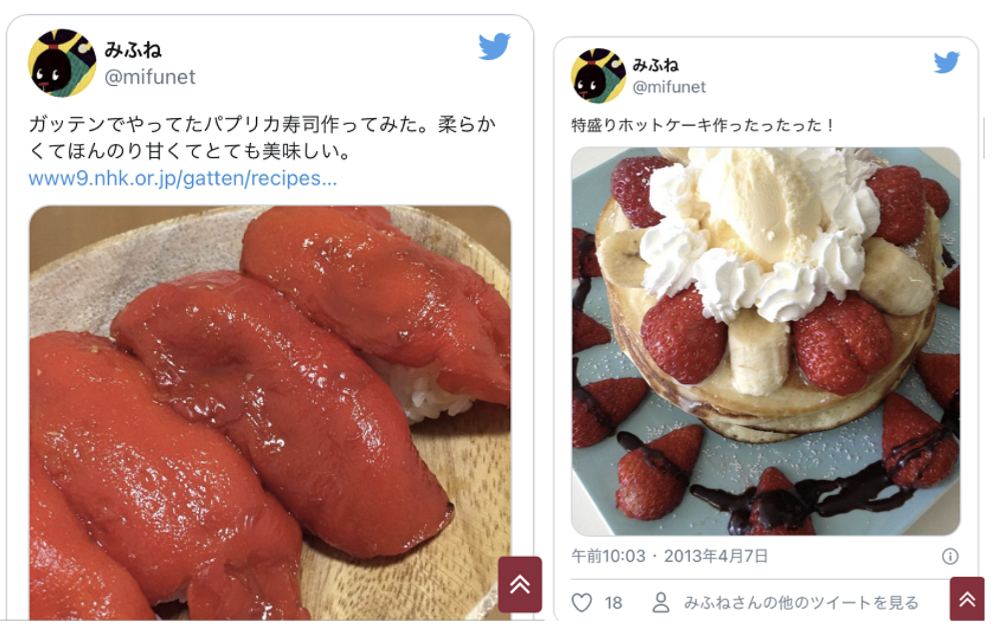Click the right red scroll-to-top arrow button
994x640 pixels.
tap(967, 599)
